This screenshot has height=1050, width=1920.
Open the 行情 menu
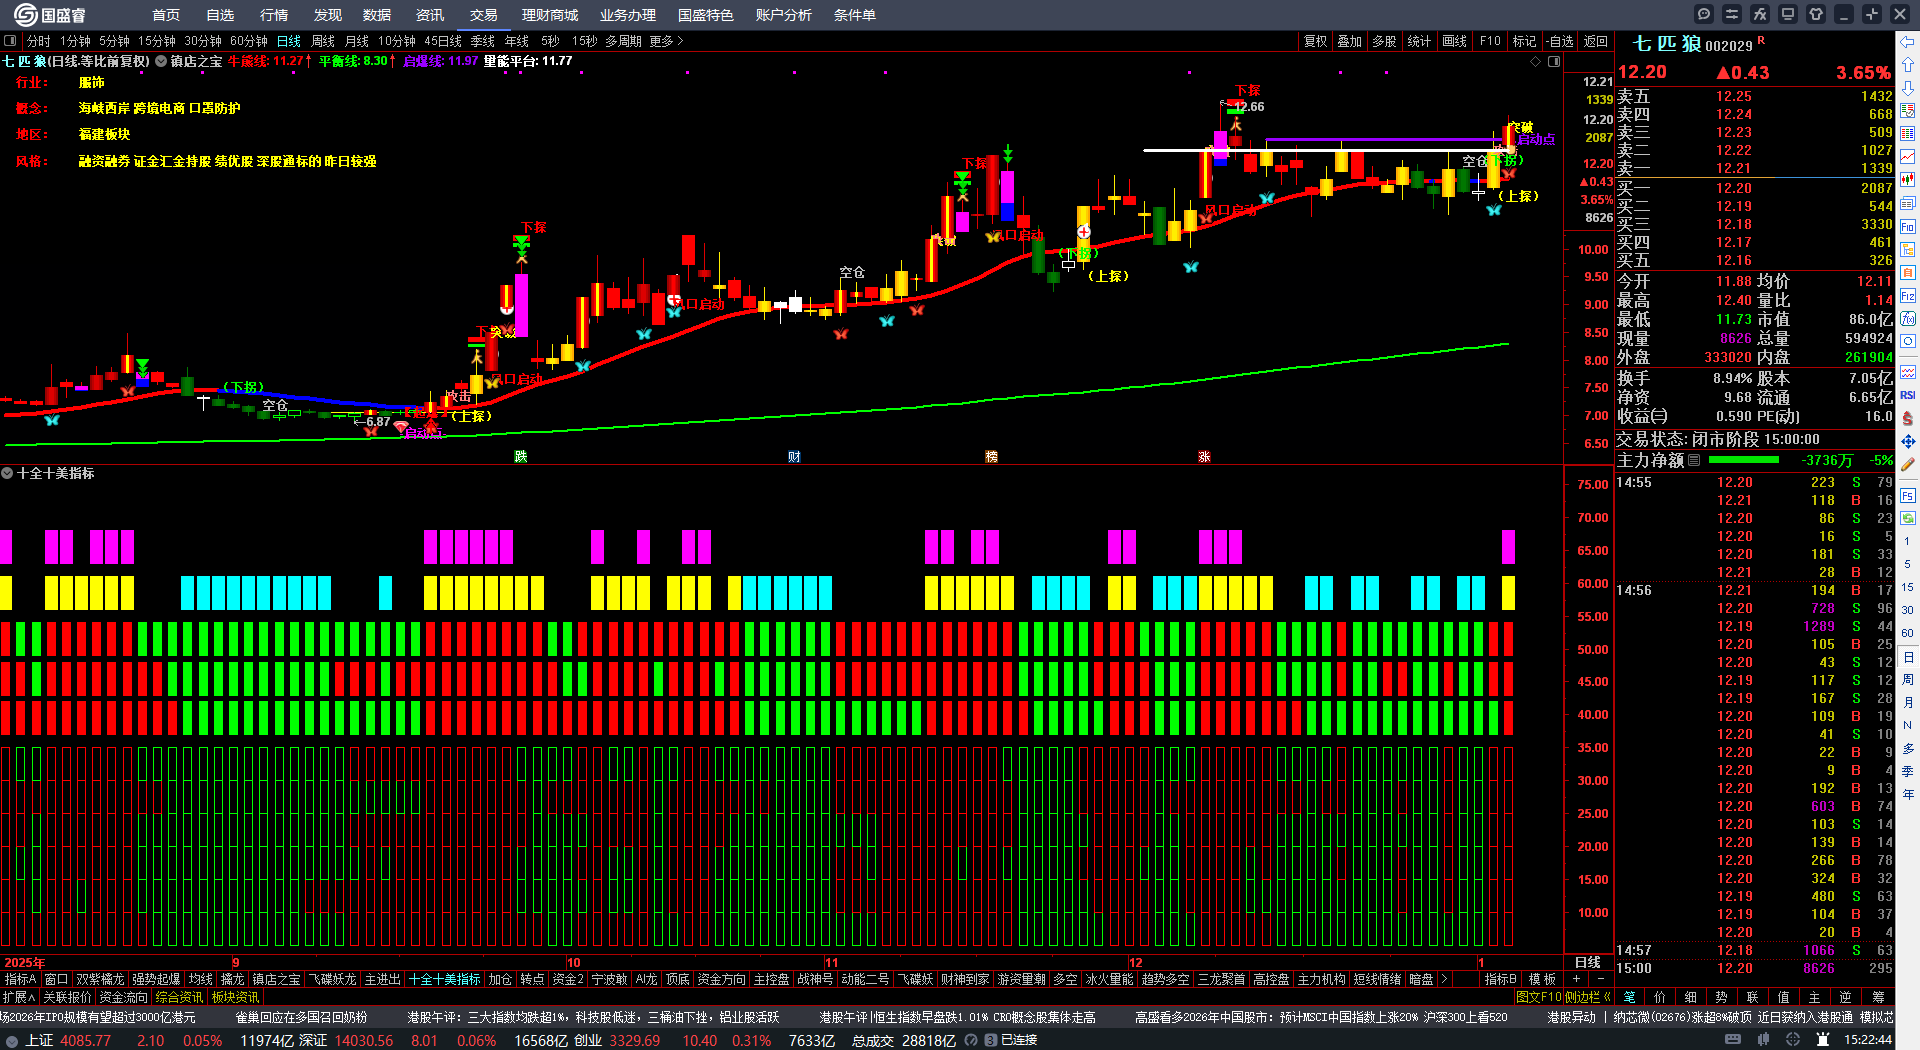(x=274, y=15)
